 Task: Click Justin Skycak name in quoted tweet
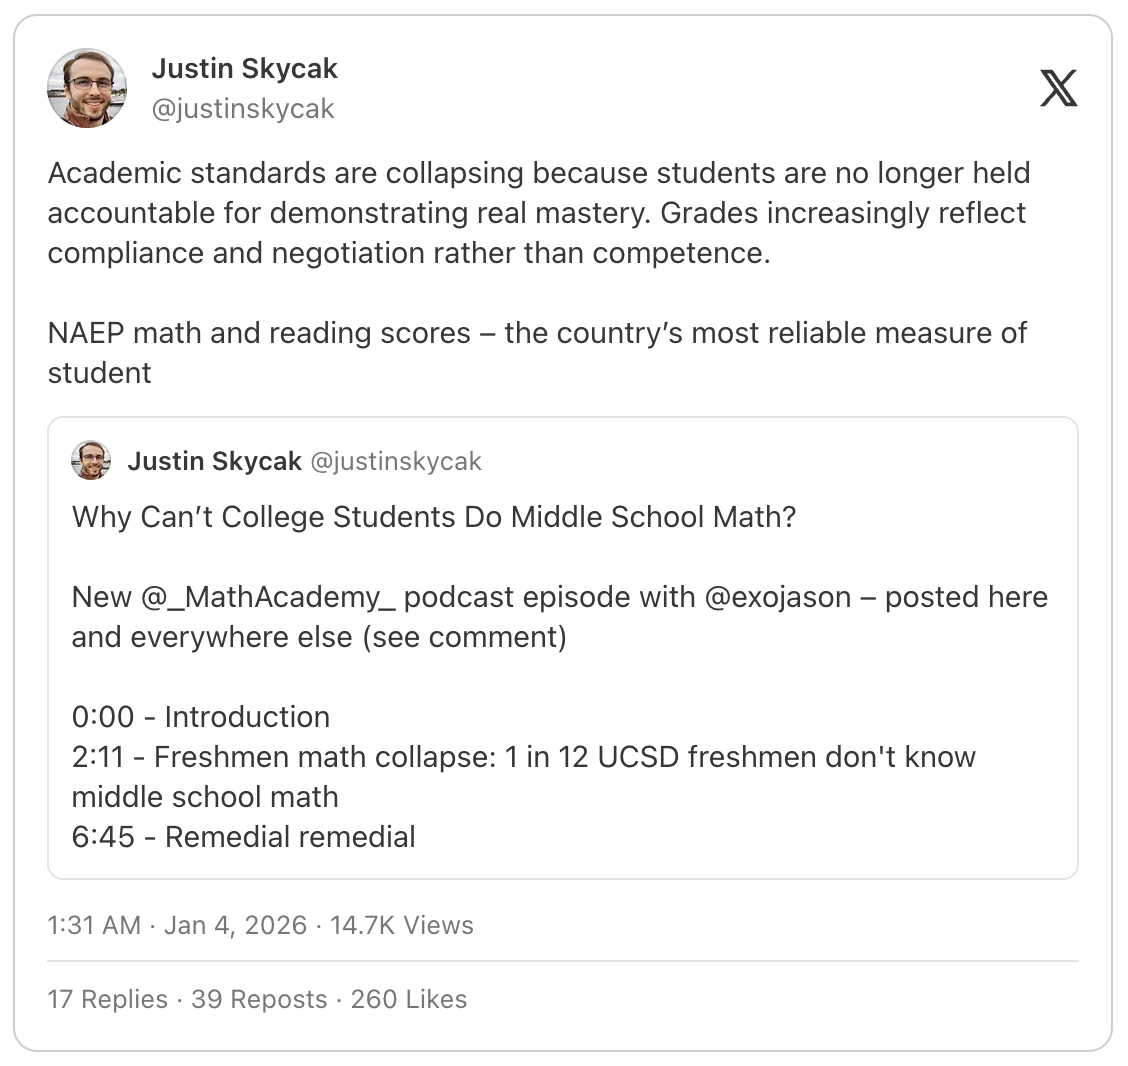coord(214,461)
